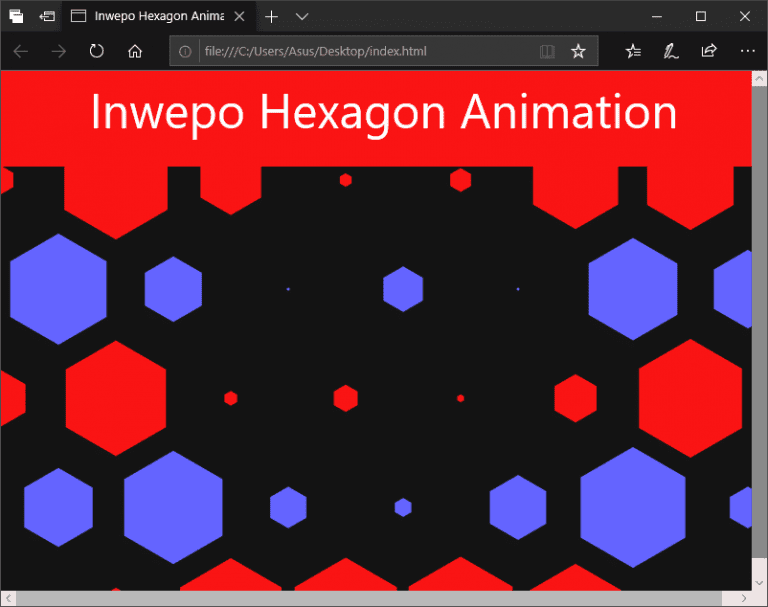Click the Back navigation arrow
768x607 pixels.
click(21, 51)
